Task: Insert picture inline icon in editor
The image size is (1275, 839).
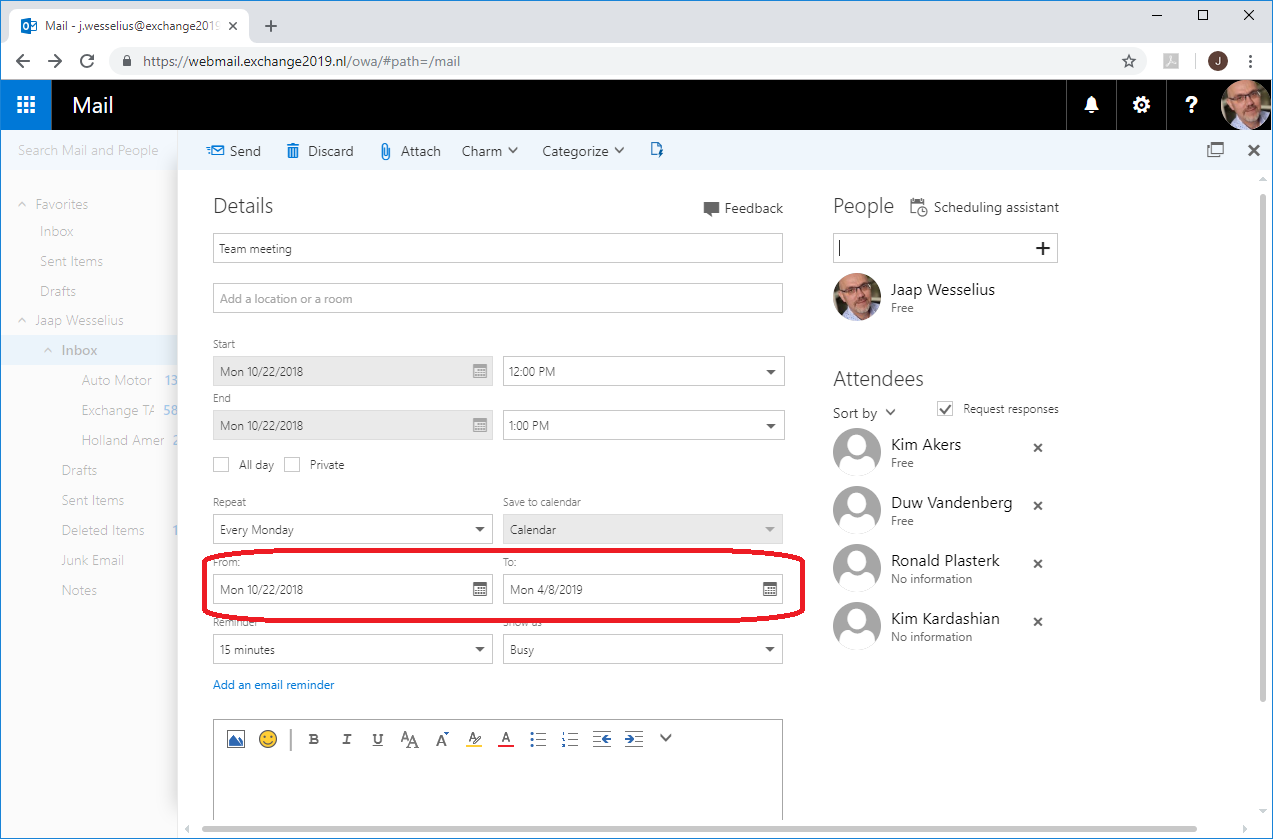Action: pos(236,739)
